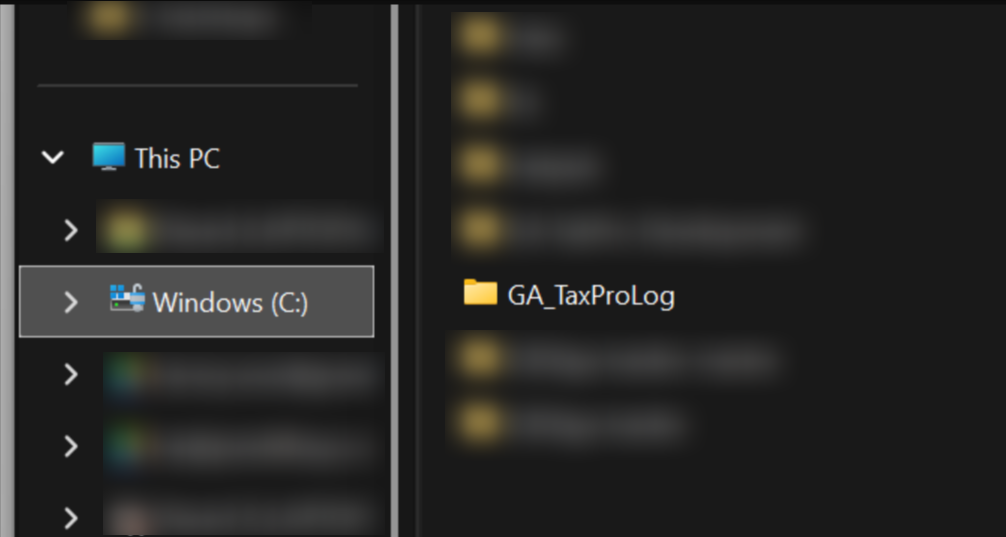The image size is (1006, 537).
Task: Click the navigation pane vertical divider
Action: pos(395,268)
